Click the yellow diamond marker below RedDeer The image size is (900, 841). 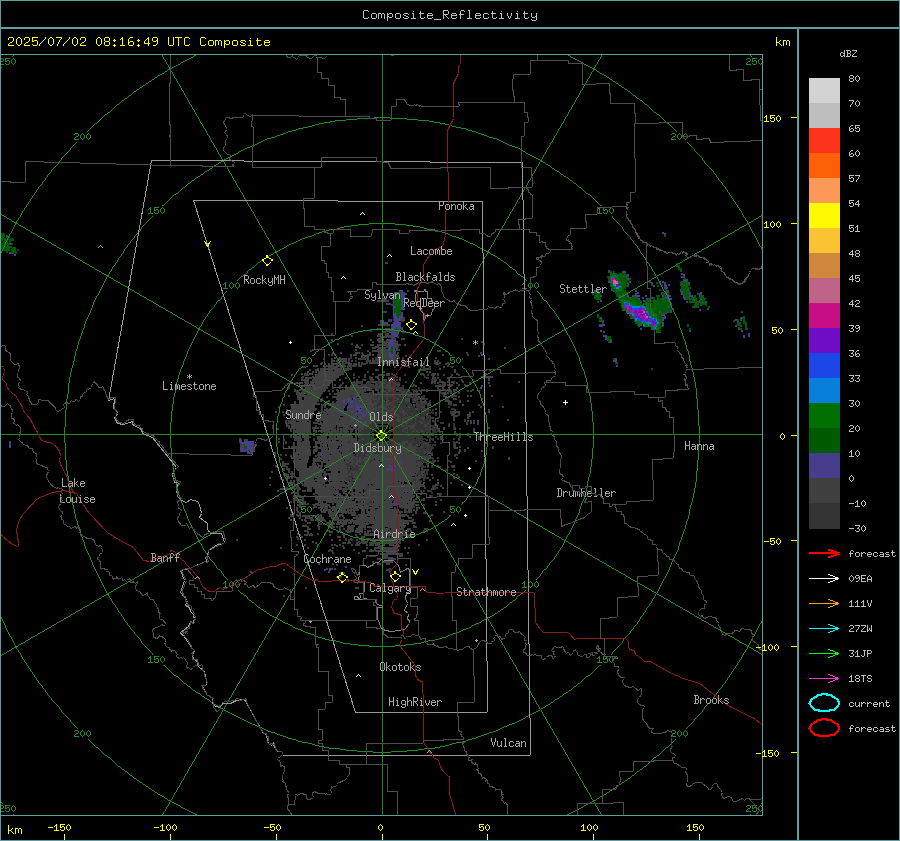click(x=411, y=325)
